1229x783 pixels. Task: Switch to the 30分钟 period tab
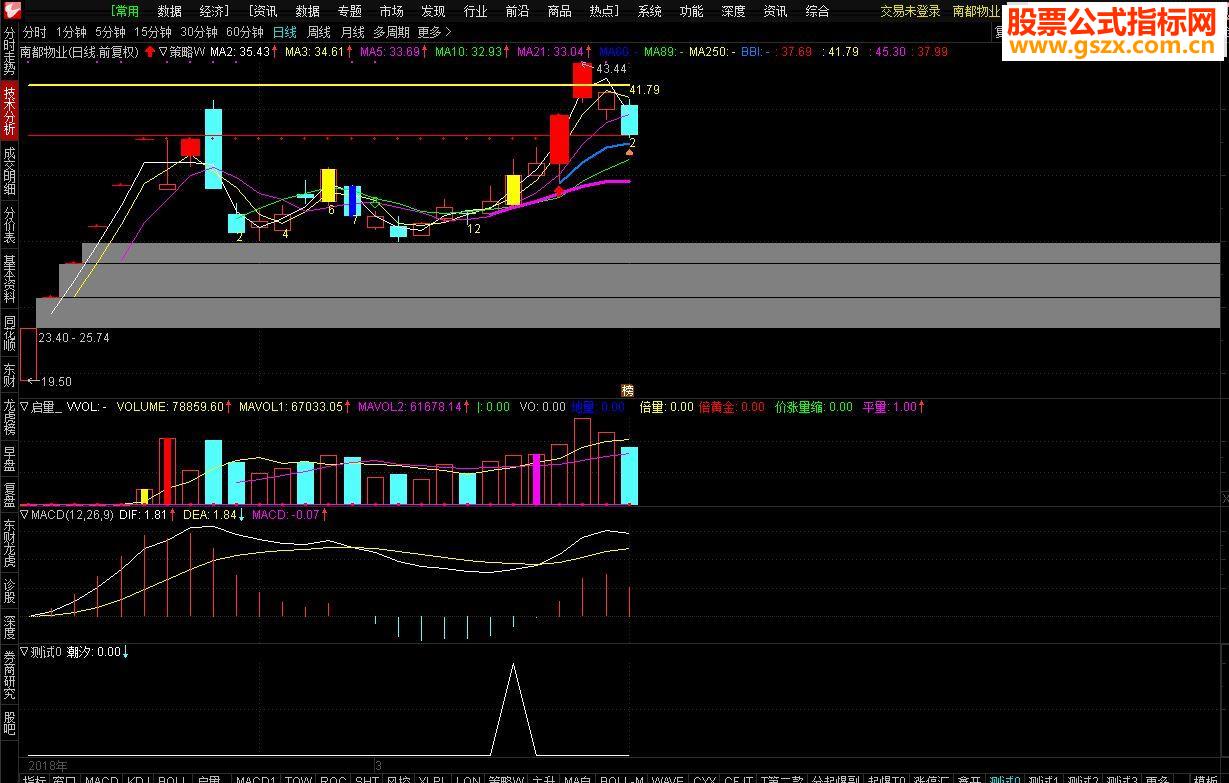coord(199,32)
